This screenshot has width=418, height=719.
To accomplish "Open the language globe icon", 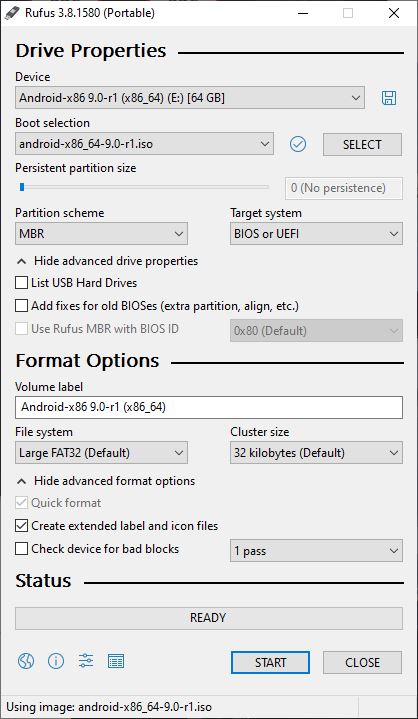I will (x=26, y=661).
